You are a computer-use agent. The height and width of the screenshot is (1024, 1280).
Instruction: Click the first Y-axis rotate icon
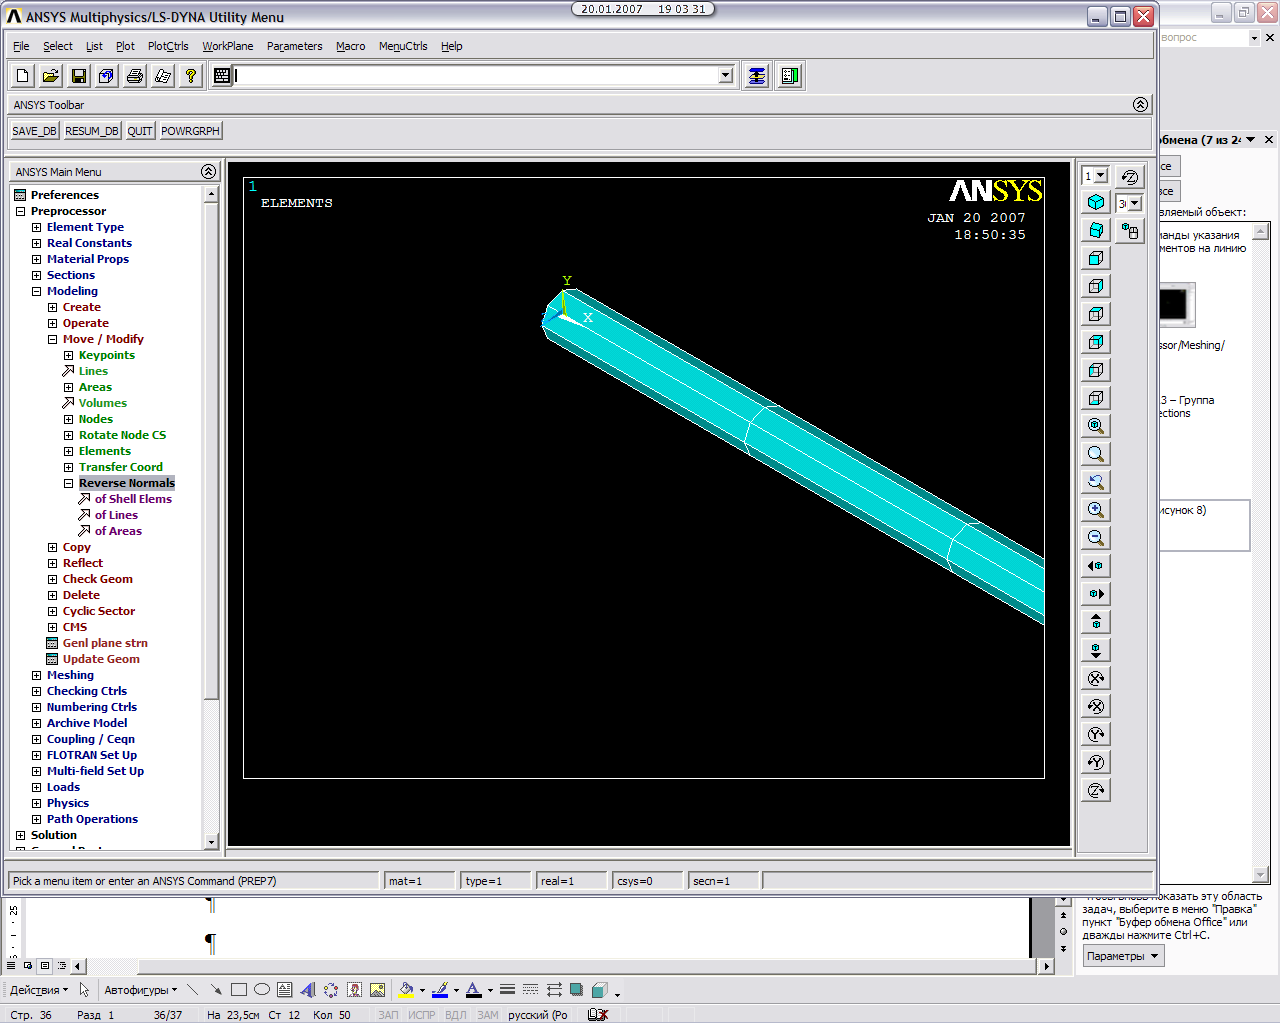tap(1096, 734)
